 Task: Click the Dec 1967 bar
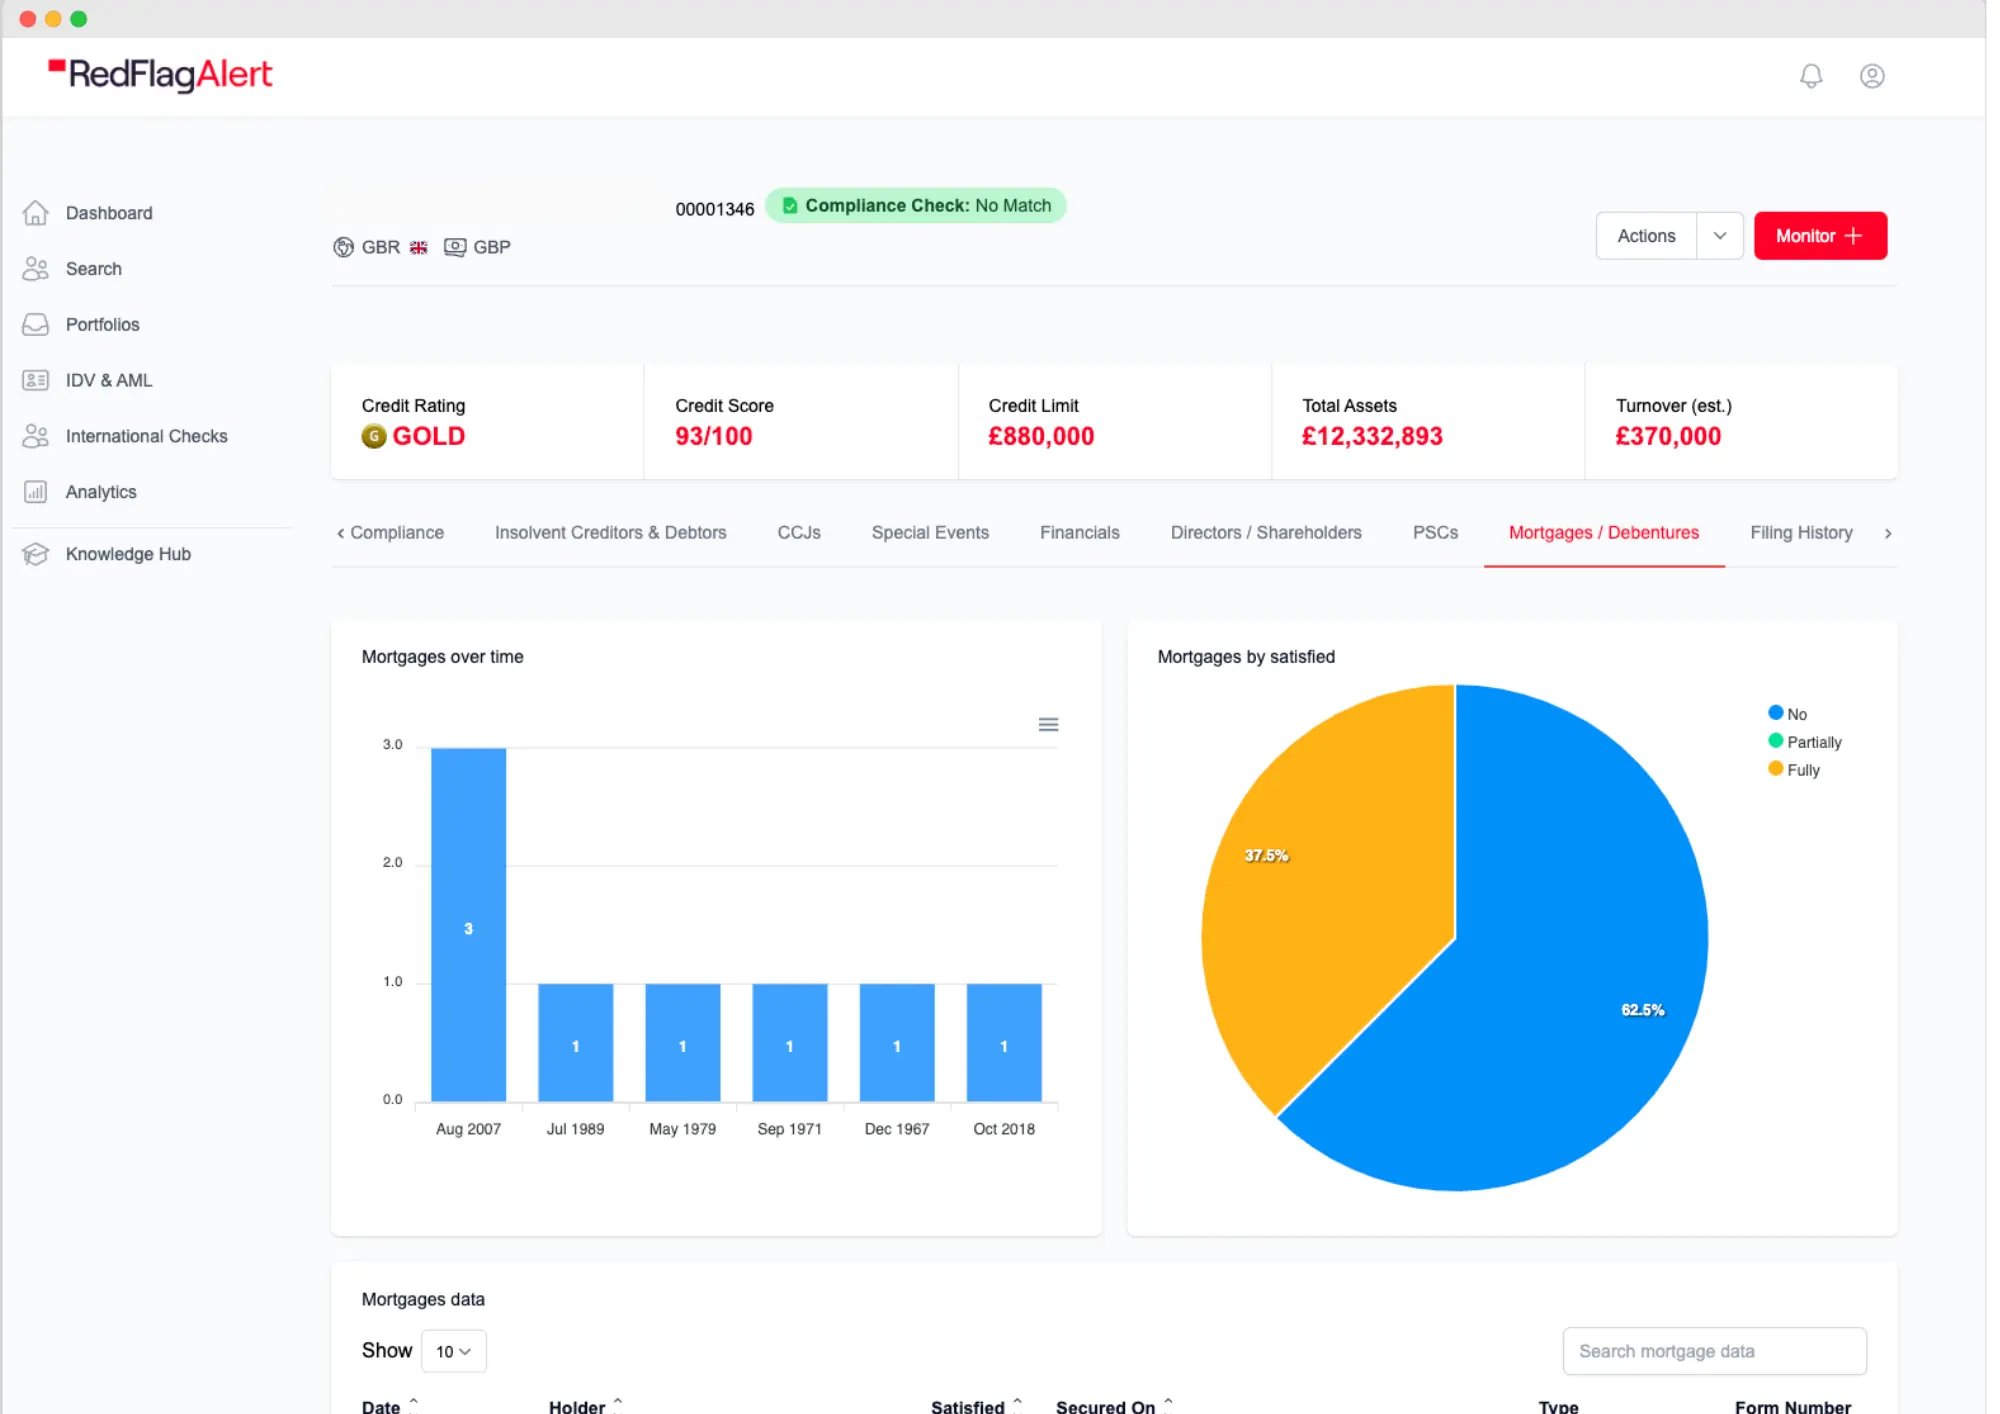[897, 1043]
